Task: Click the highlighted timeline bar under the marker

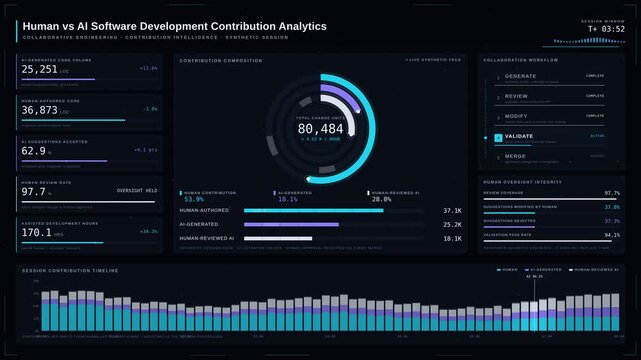Action: (x=534, y=316)
